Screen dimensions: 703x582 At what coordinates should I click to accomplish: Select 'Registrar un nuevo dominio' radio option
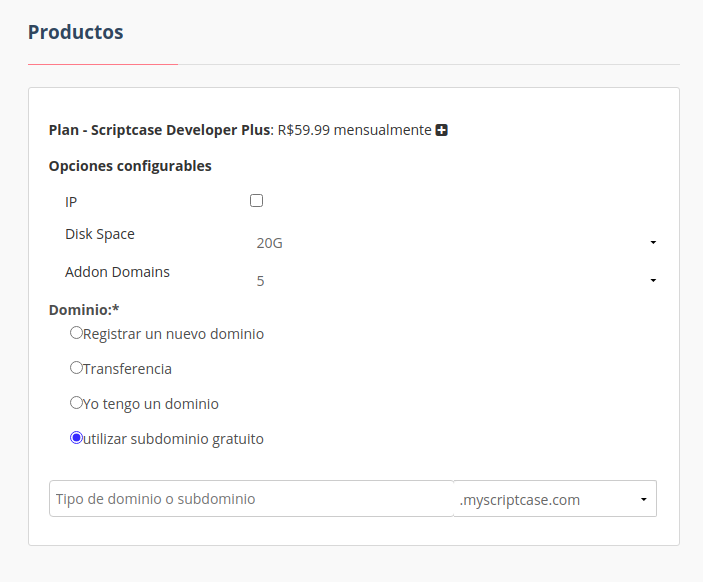(x=76, y=333)
